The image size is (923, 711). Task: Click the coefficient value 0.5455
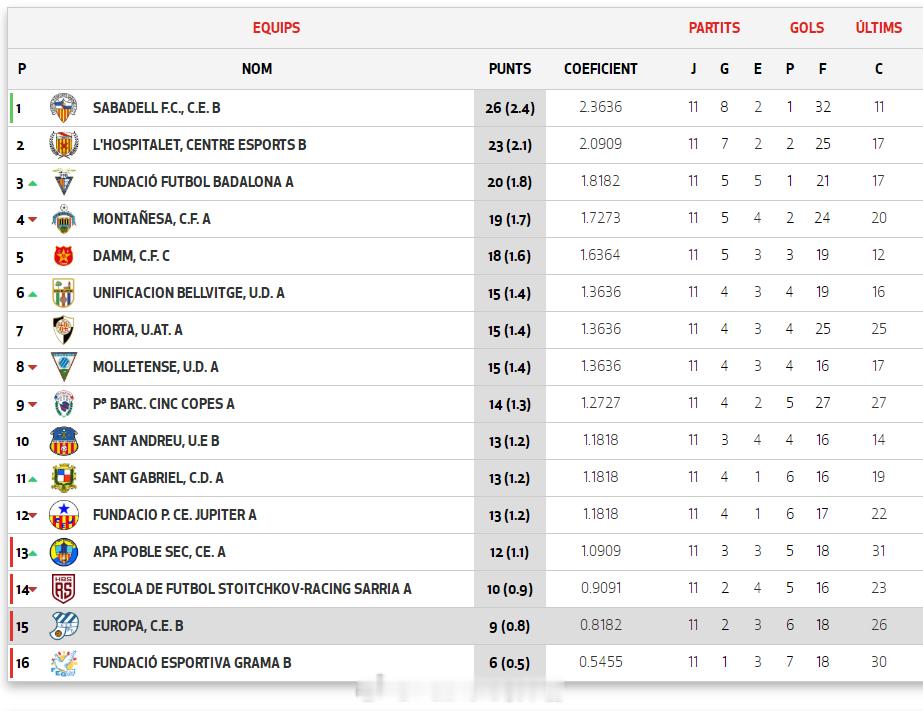coord(600,662)
